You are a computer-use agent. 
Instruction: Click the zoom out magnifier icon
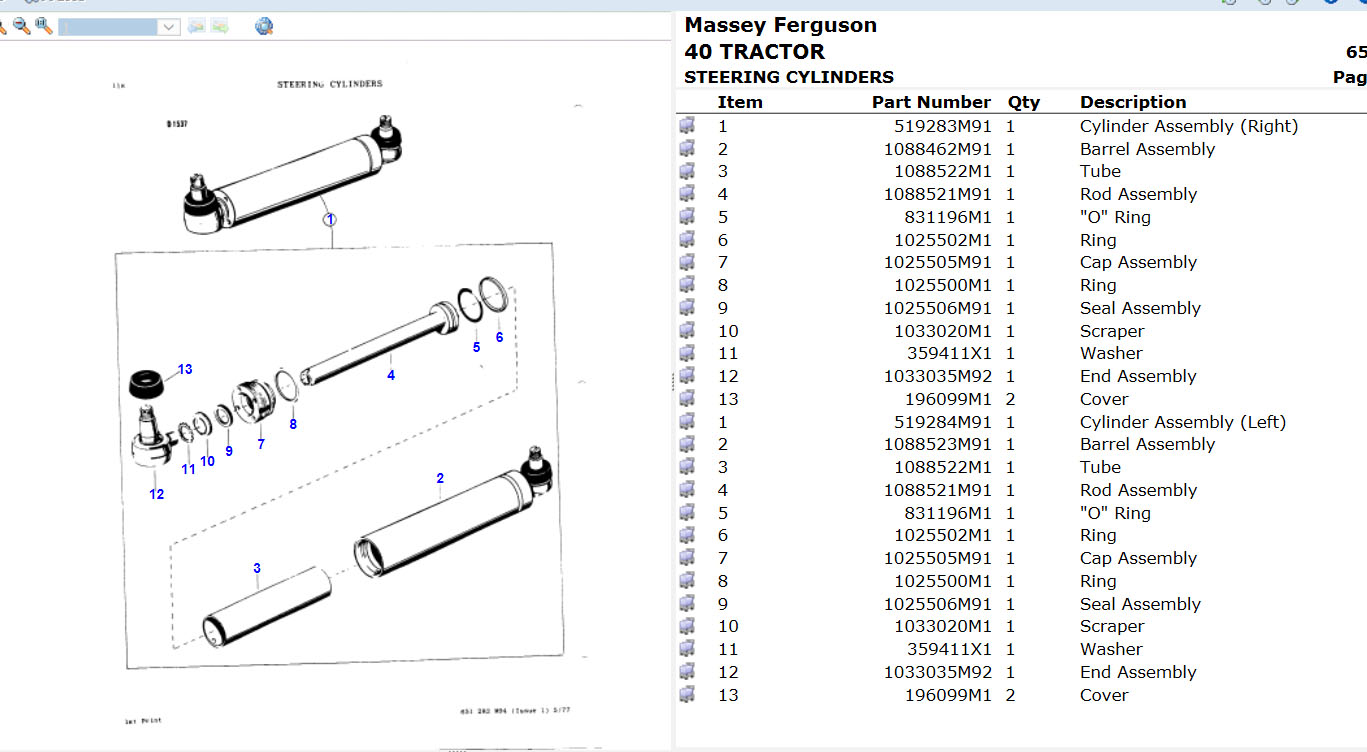click(21, 26)
